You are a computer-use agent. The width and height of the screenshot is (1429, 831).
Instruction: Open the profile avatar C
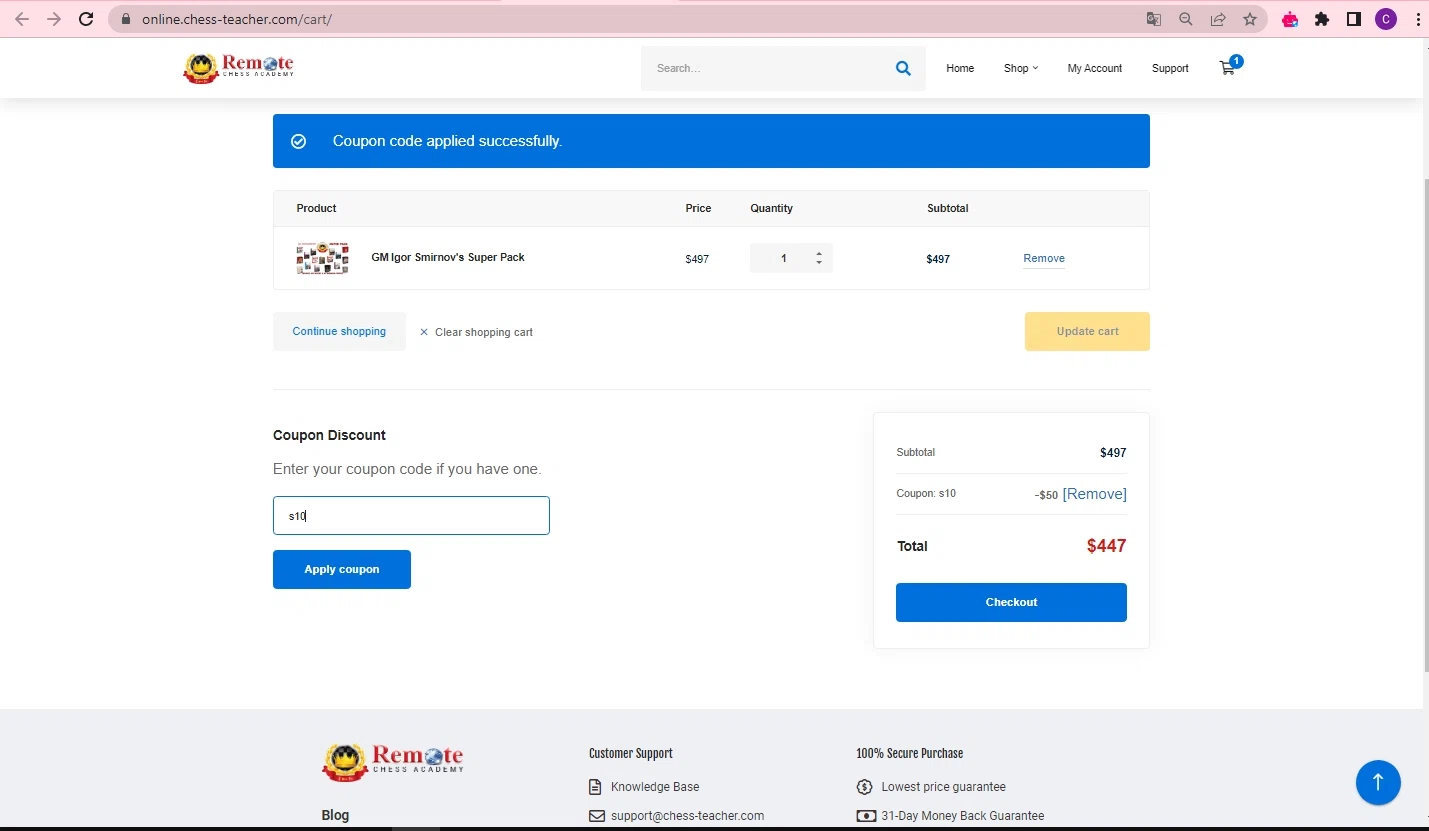coord(1386,19)
